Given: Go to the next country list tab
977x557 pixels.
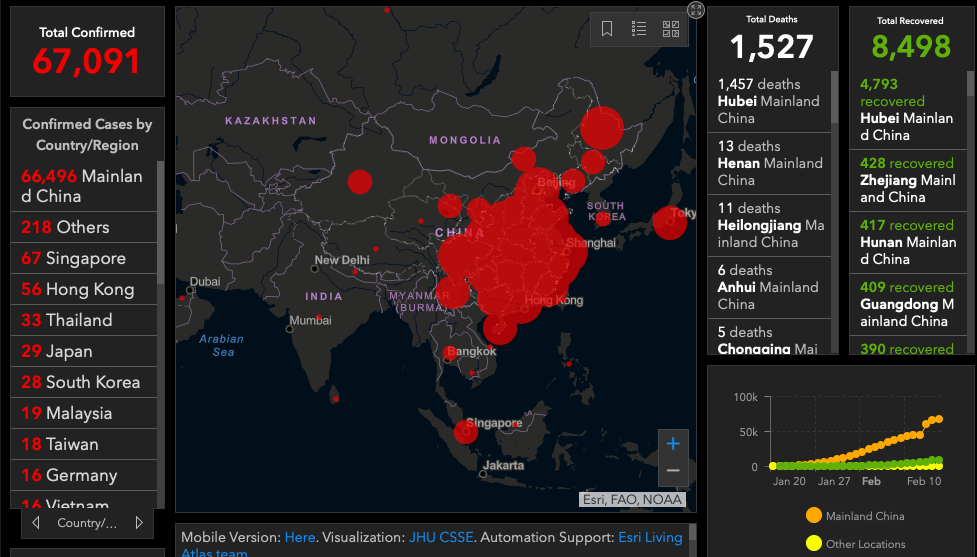Looking at the screenshot, I should tap(137, 523).
